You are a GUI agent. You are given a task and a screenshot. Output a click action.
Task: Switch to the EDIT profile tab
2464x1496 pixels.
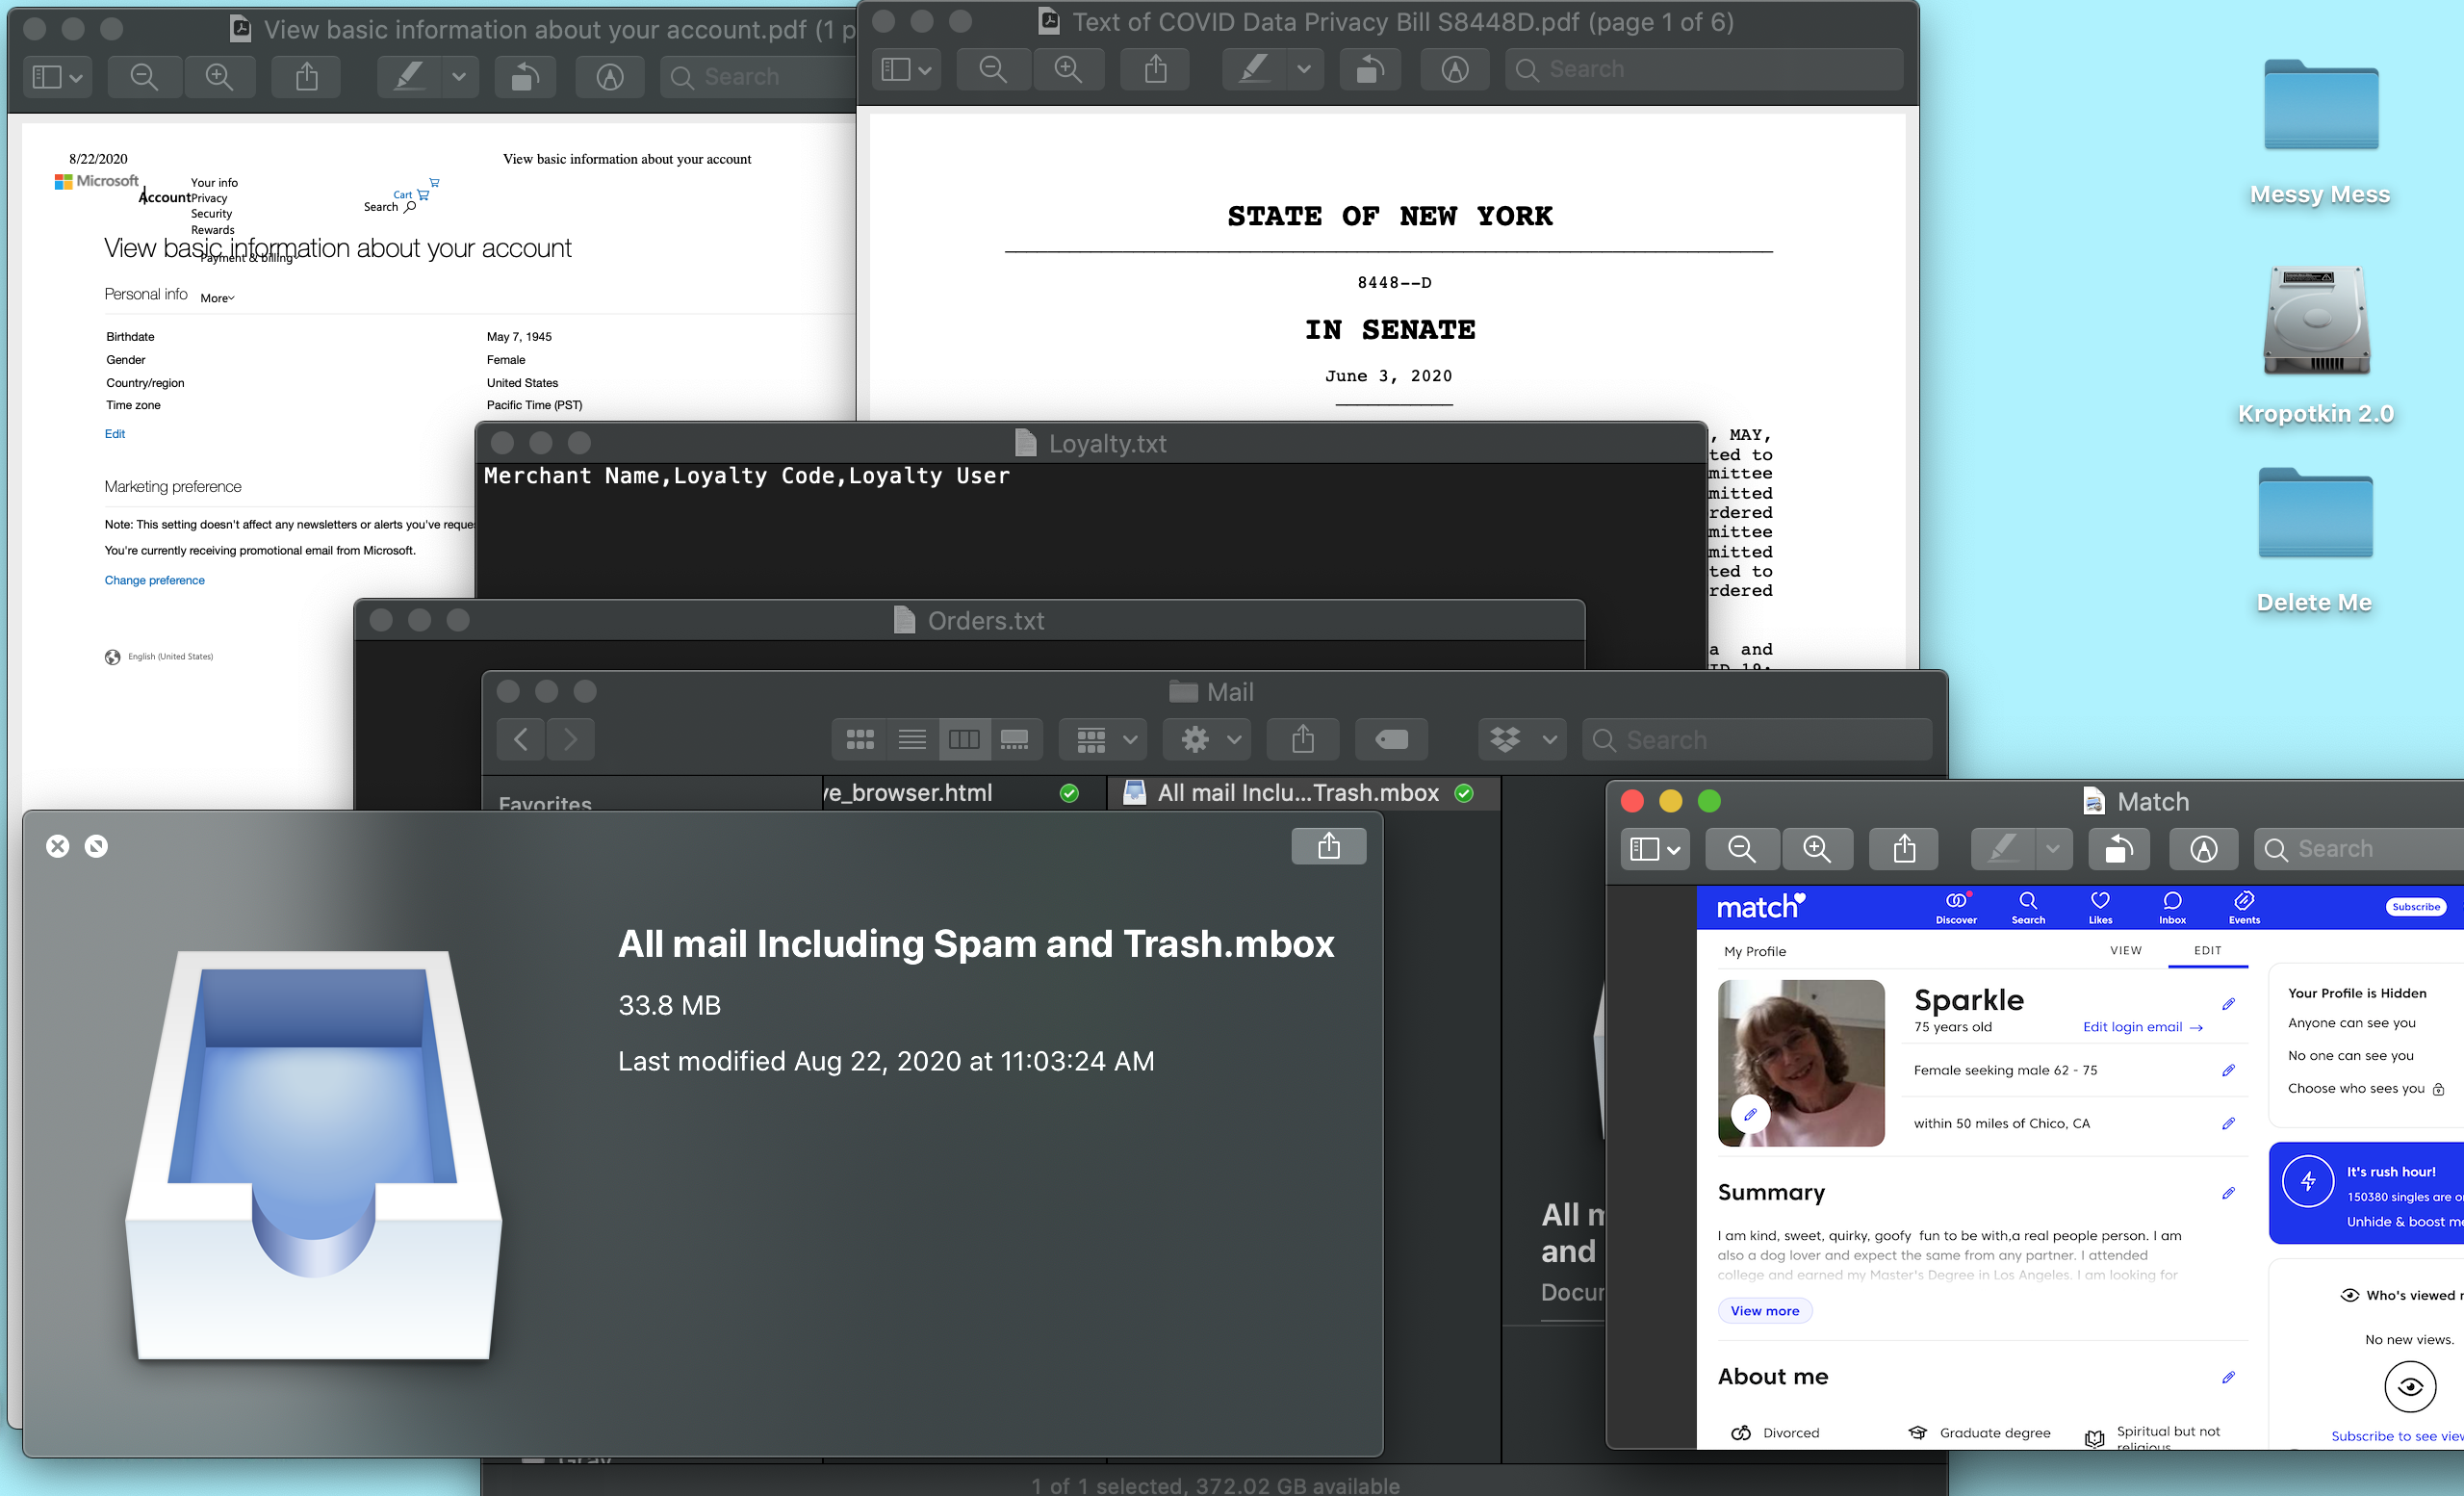coord(2207,950)
